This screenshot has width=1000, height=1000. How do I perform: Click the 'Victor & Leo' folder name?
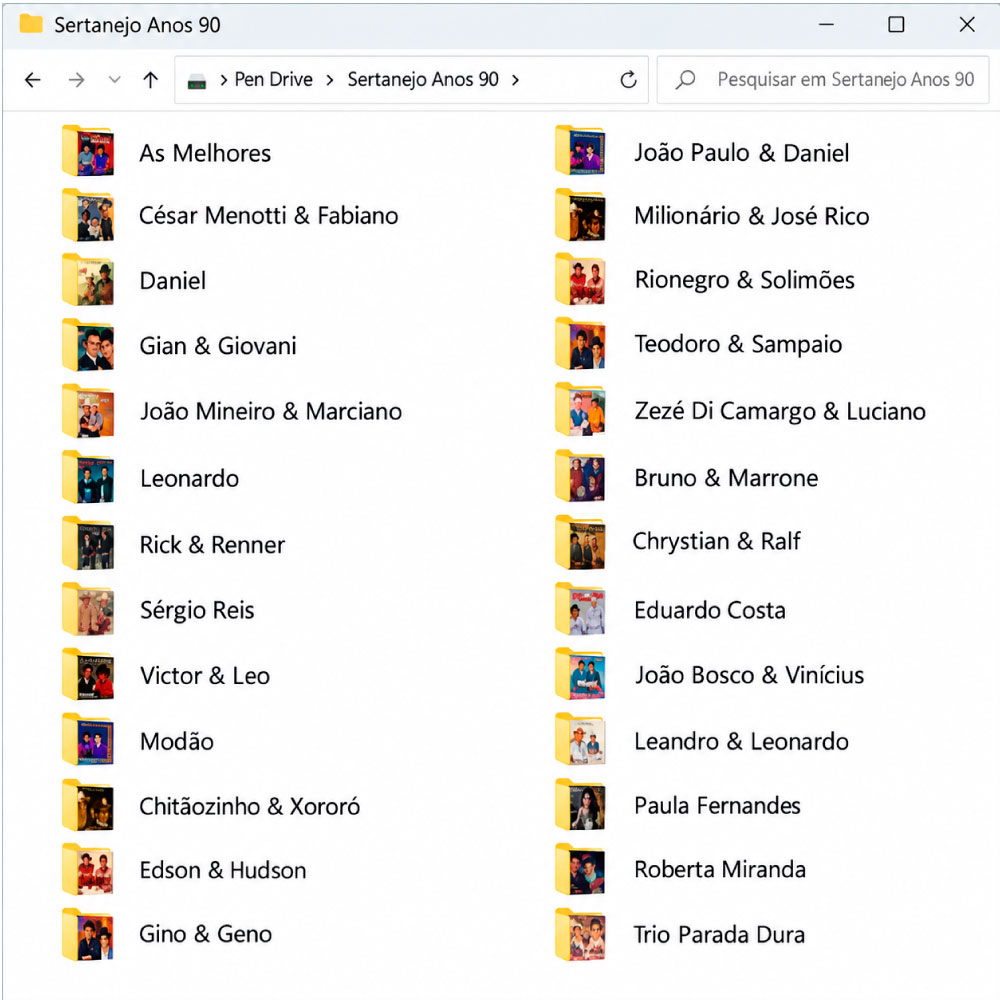point(205,676)
